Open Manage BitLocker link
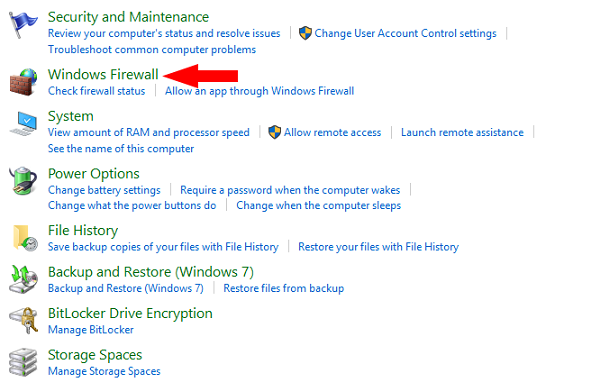This screenshot has height=389, width=589. [x=91, y=330]
